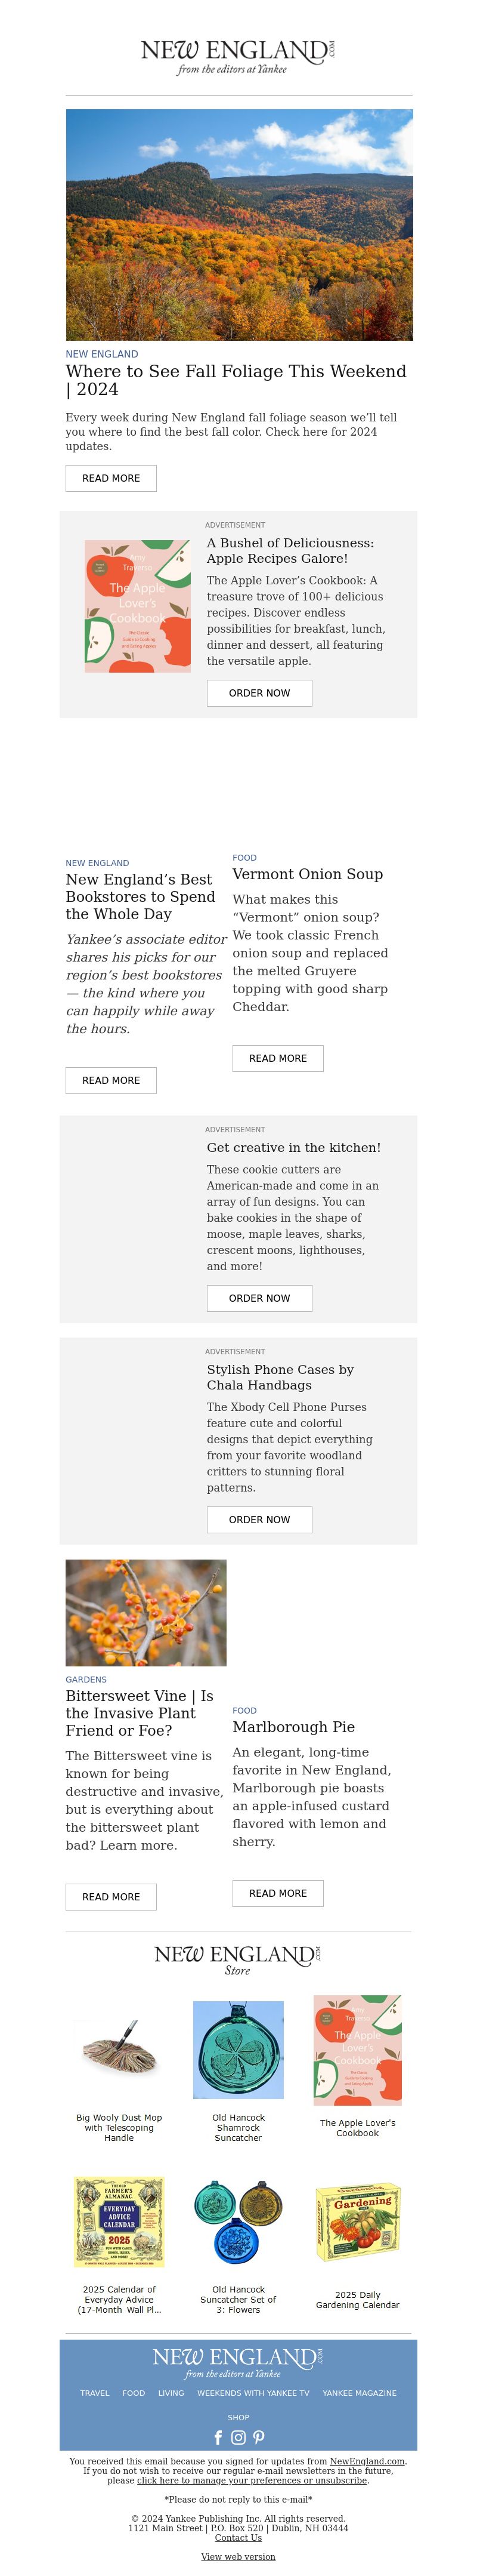Open the Travel footer menu item

(x=95, y=2393)
